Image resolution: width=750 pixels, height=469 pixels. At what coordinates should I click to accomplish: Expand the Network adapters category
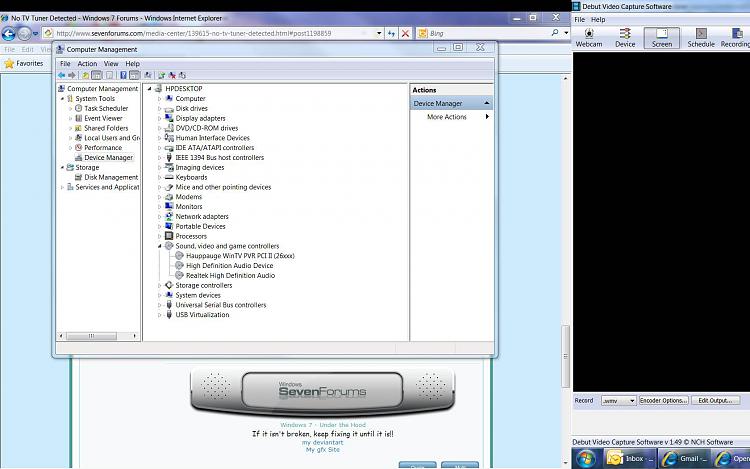(159, 217)
